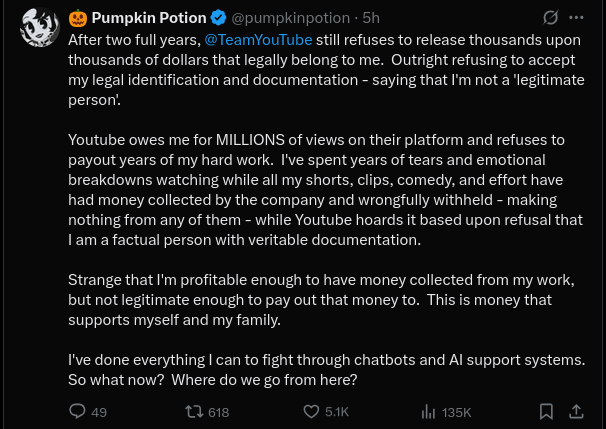Click the 618 reposts count

click(218, 412)
